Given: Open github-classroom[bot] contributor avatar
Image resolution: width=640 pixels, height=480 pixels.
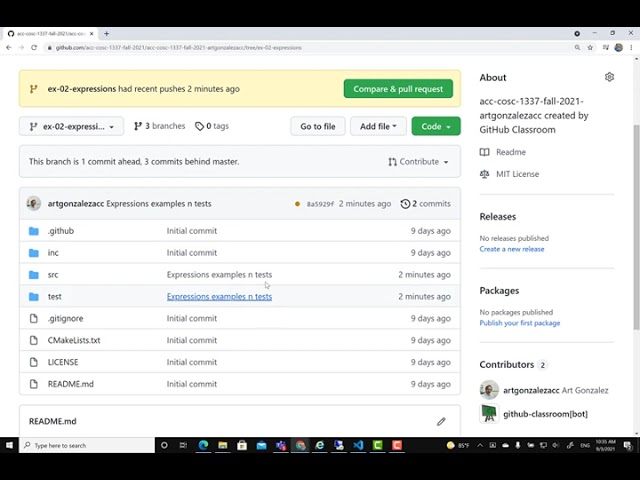Looking at the screenshot, I should (489, 413).
